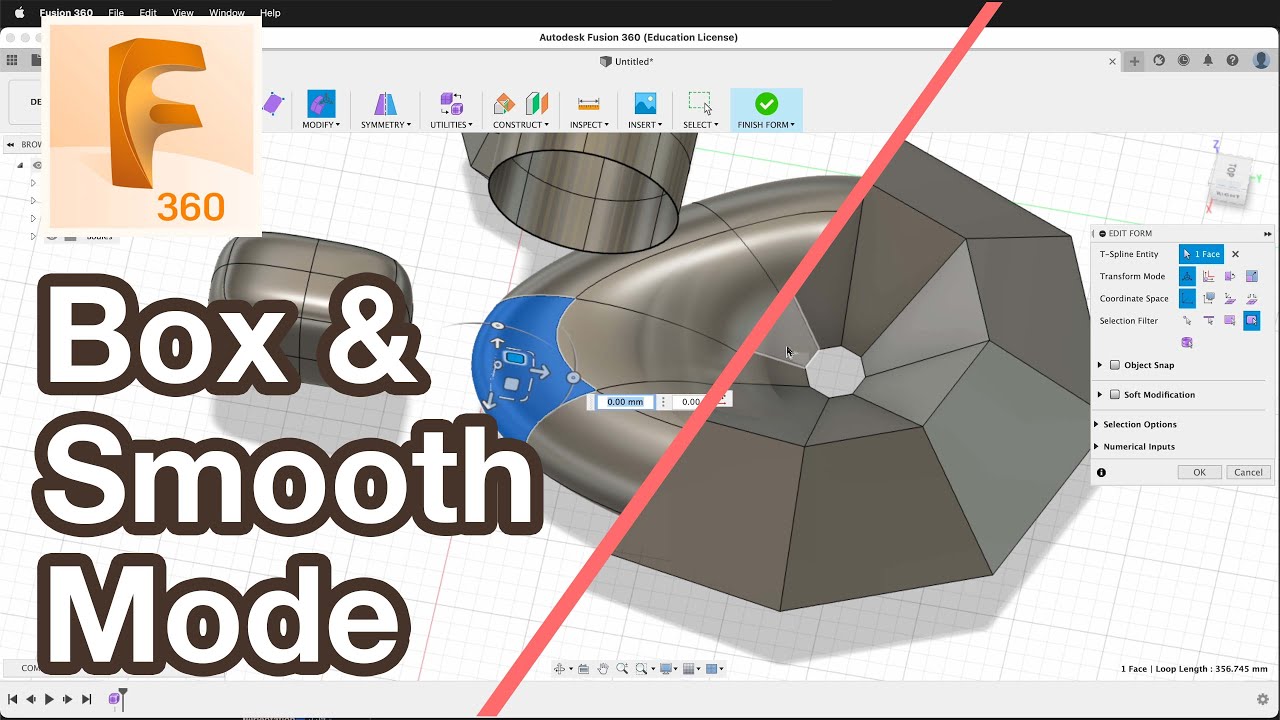This screenshot has height=720, width=1280.
Task: Click the Construct offset plane icon
Action: (505, 103)
